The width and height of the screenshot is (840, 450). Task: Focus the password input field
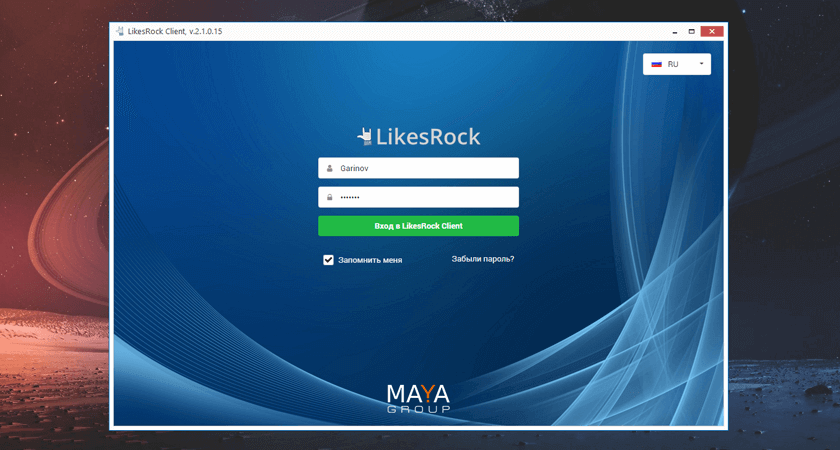coord(418,197)
